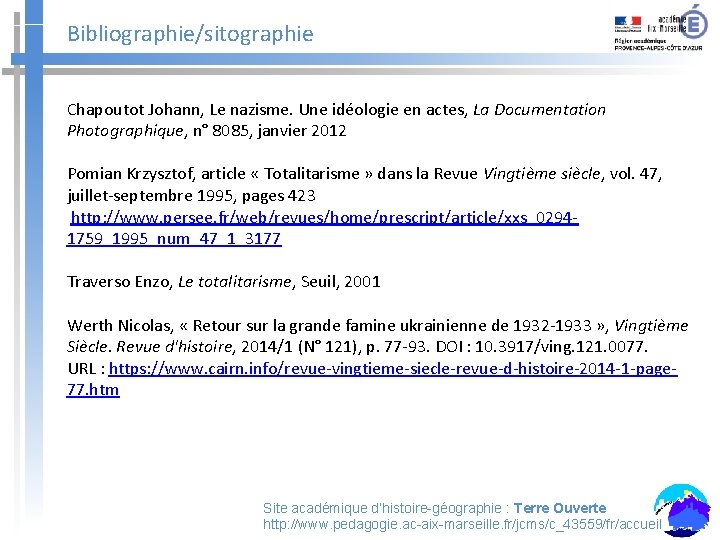Open the cairn.info revue-vingtieme-siecle link

click(x=372, y=379)
